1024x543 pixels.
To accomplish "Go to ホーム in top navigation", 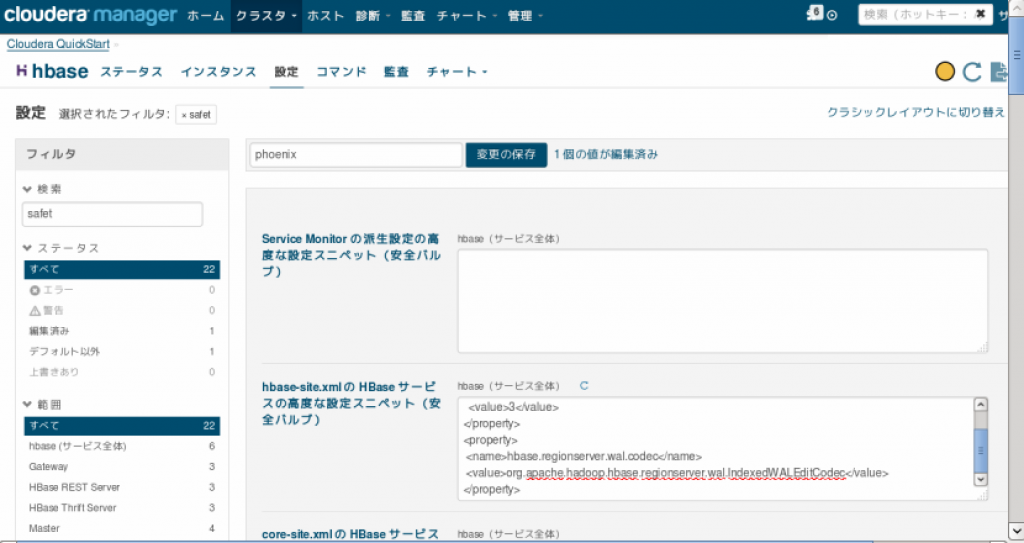I will pos(205,16).
